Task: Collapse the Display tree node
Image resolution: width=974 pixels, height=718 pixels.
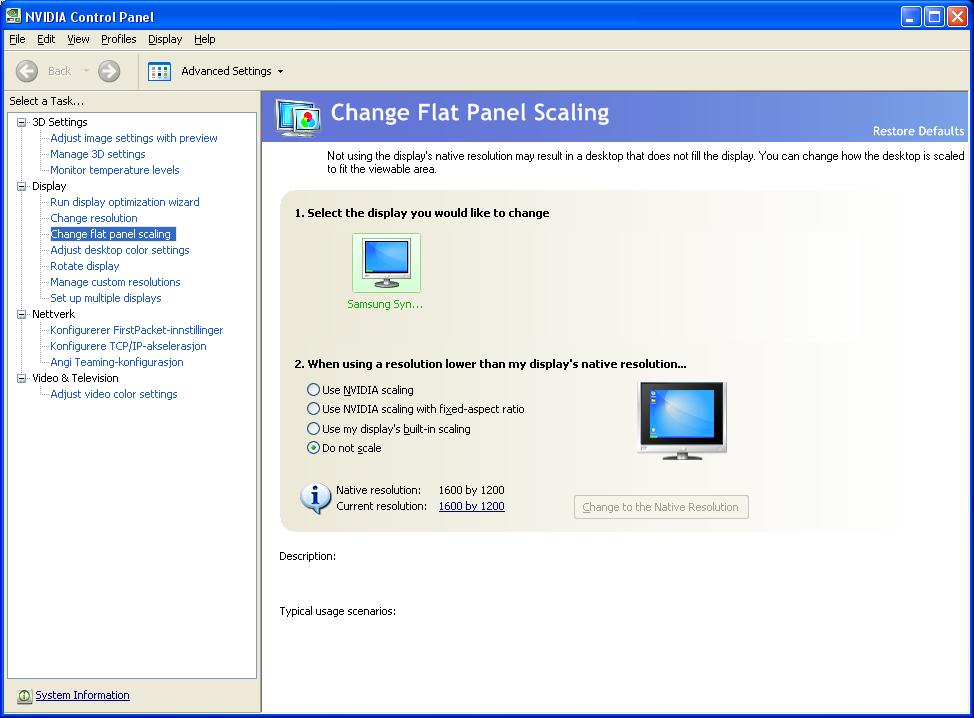Action: pos(22,186)
